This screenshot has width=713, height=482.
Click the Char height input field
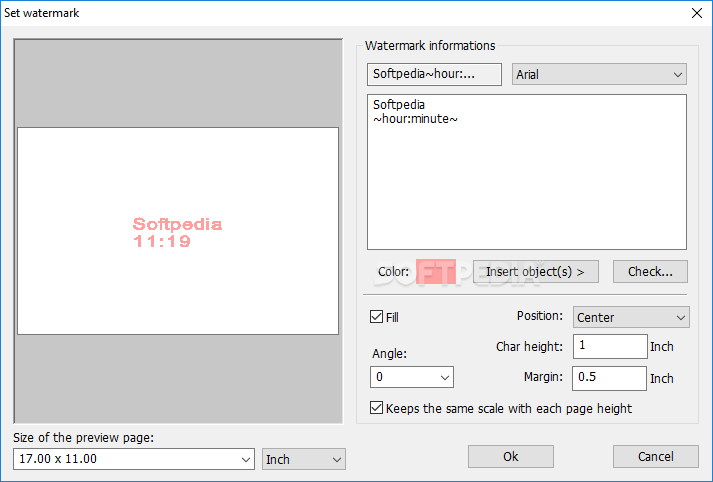[x=610, y=346]
